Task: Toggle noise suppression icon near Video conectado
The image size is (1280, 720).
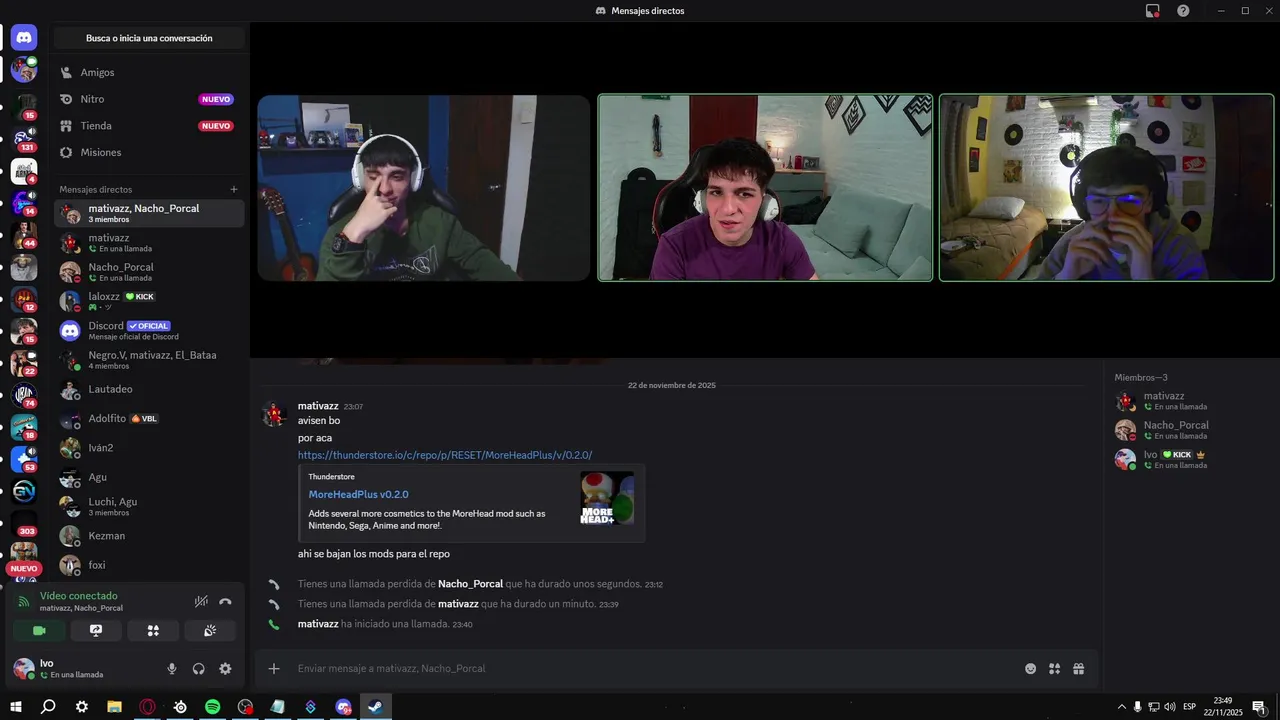Action: tap(201, 601)
